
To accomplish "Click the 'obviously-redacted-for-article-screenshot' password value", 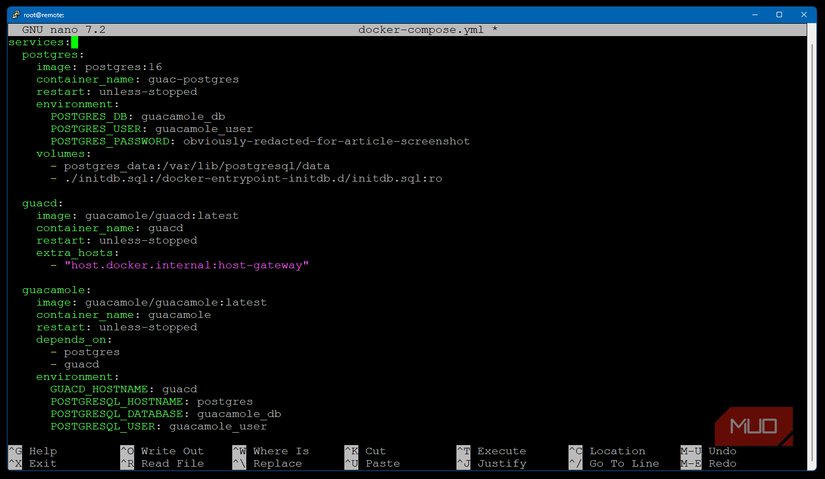I will (x=326, y=141).
